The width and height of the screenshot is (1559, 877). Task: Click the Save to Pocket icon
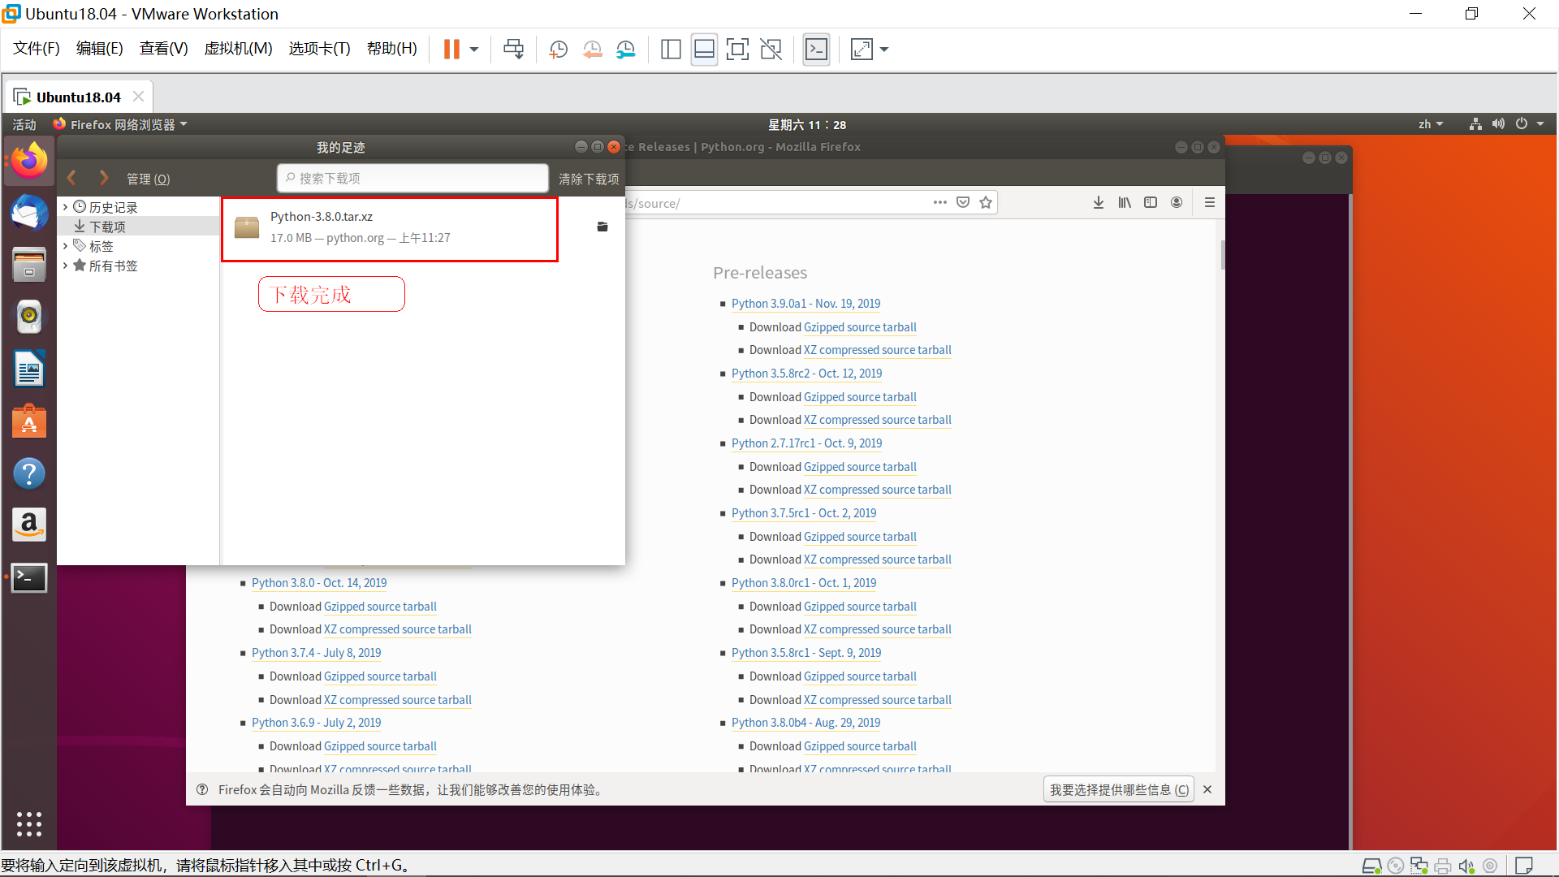coord(963,202)
